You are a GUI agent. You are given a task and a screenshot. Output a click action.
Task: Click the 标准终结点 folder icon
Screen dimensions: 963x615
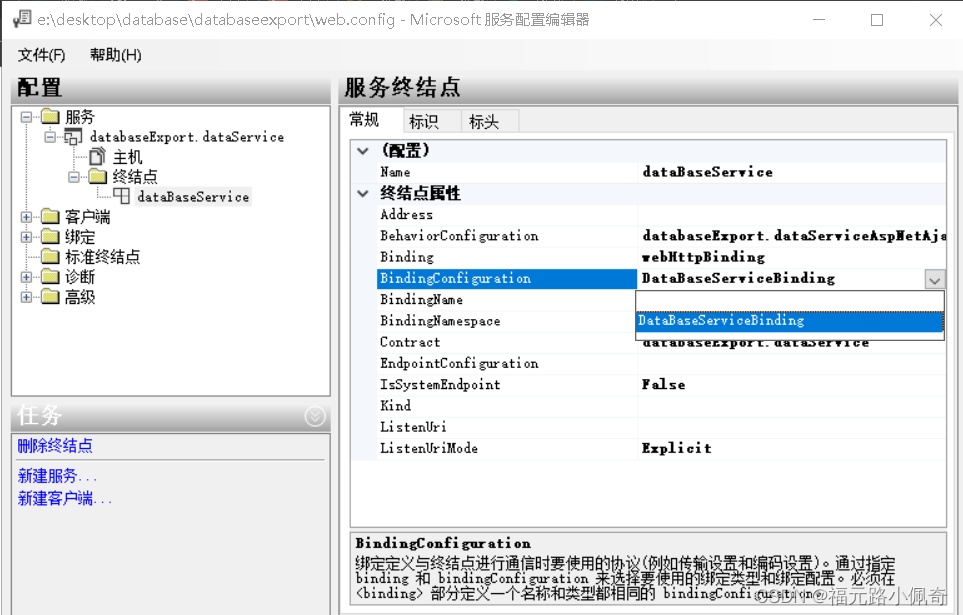click(x=50, y=256)
